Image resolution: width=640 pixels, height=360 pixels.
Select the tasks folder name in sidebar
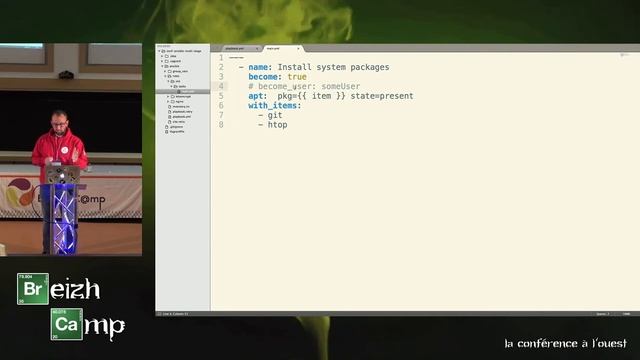pos(182,86)
